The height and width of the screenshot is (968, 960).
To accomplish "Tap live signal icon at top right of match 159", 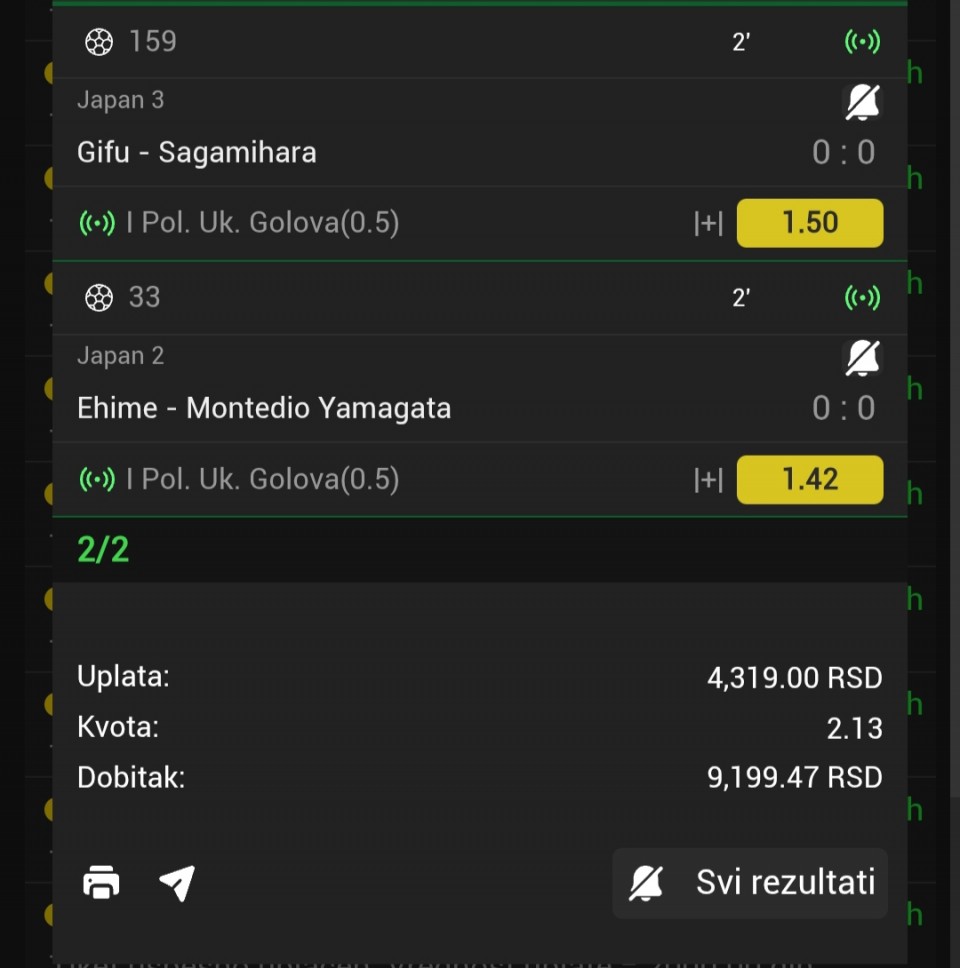I will tap(862, 42).
